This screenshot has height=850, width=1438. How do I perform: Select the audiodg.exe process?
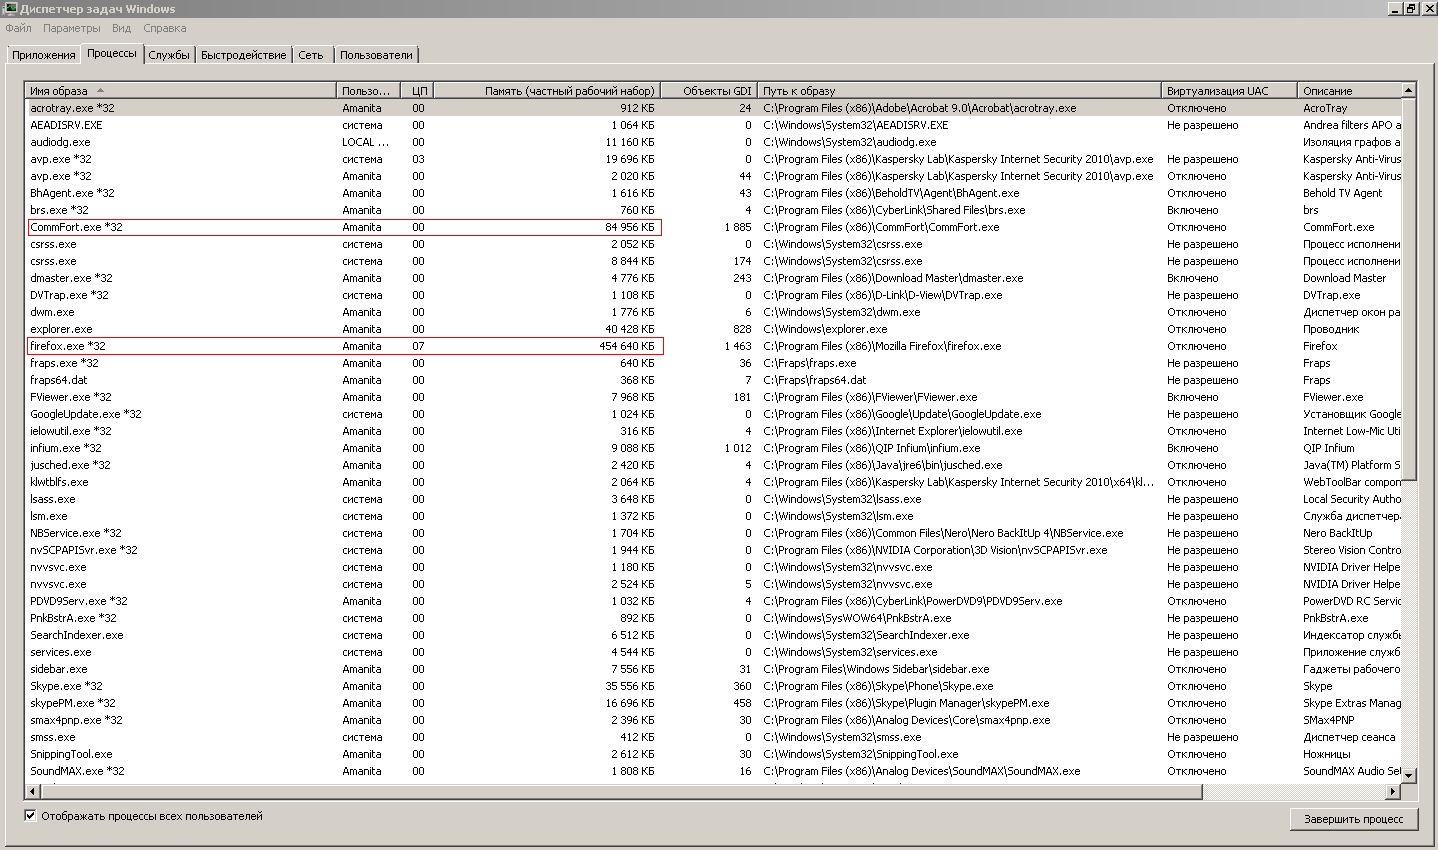coord(714,142)
